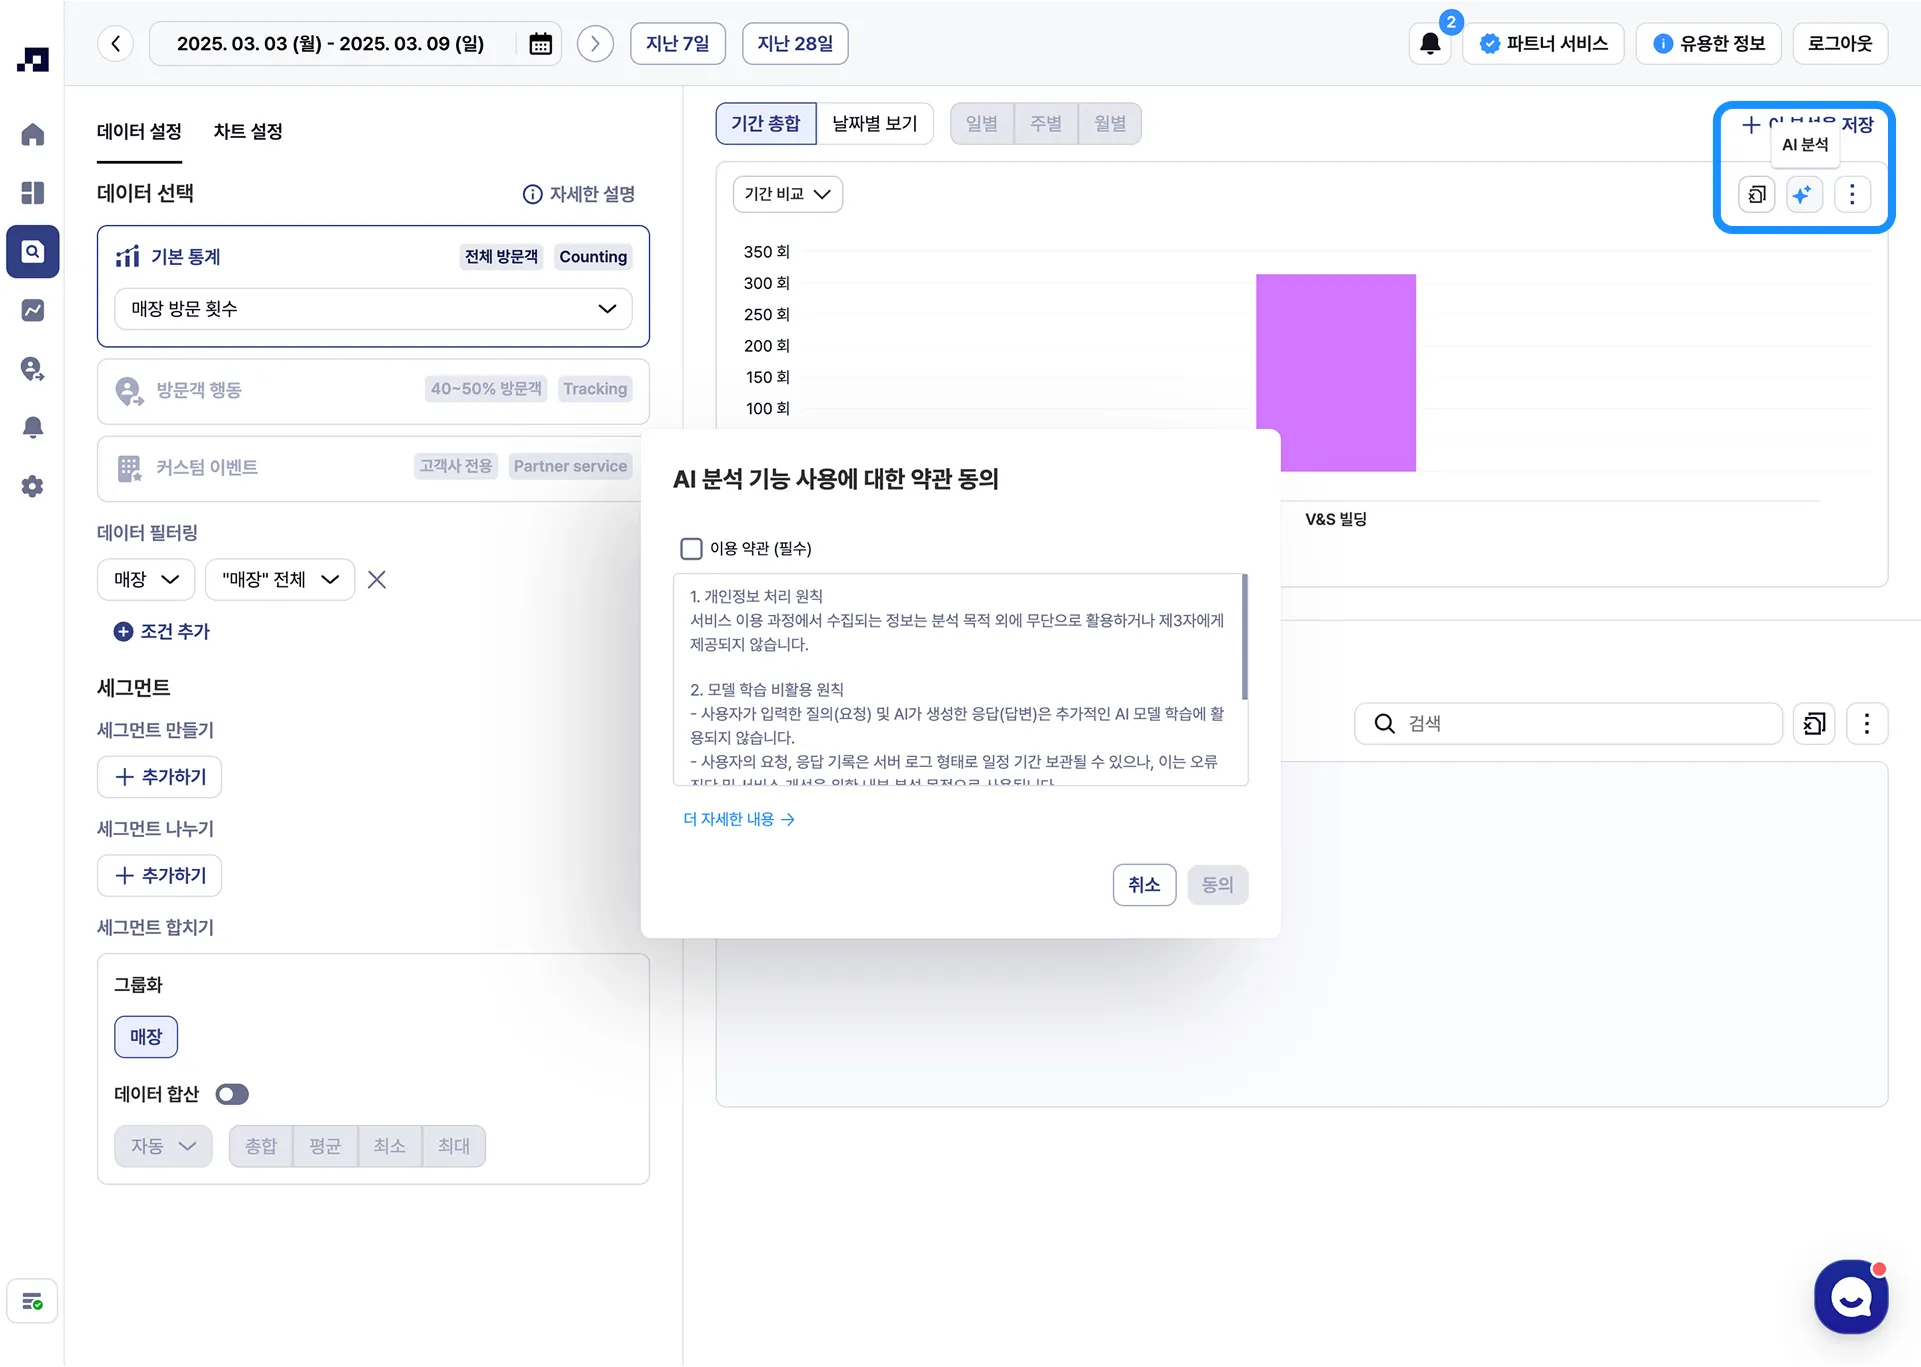1921x1367 pixels.
Task: Open the calendar date picker icon
Action: click(540, 44)
